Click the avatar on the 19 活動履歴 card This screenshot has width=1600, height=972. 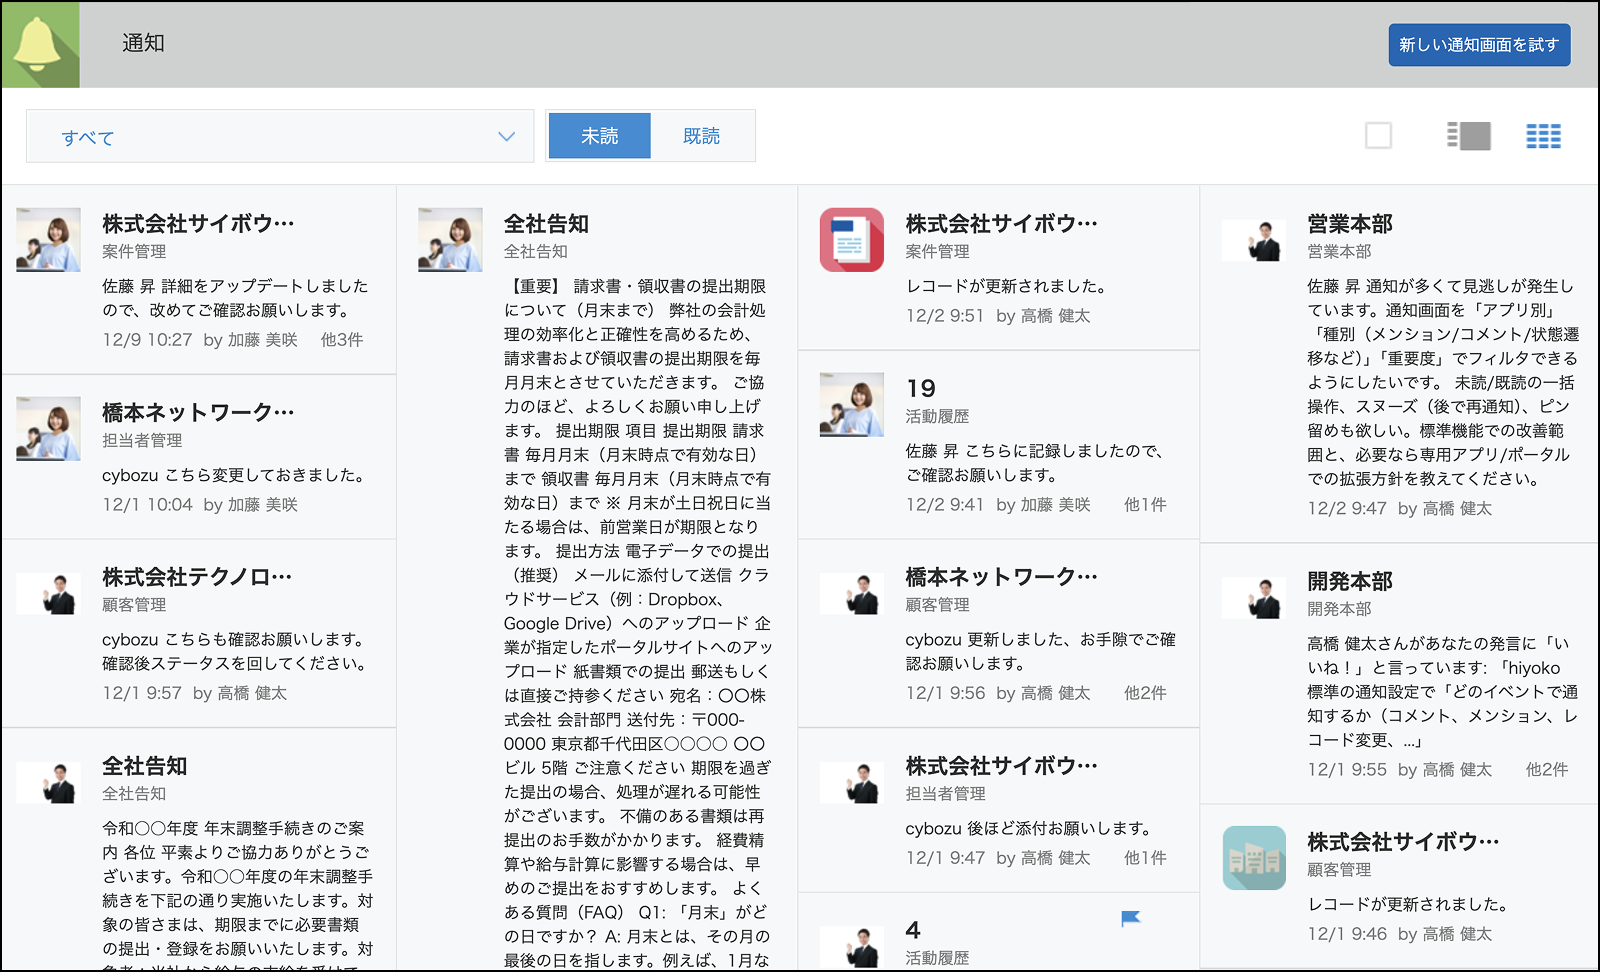[851, 404]
